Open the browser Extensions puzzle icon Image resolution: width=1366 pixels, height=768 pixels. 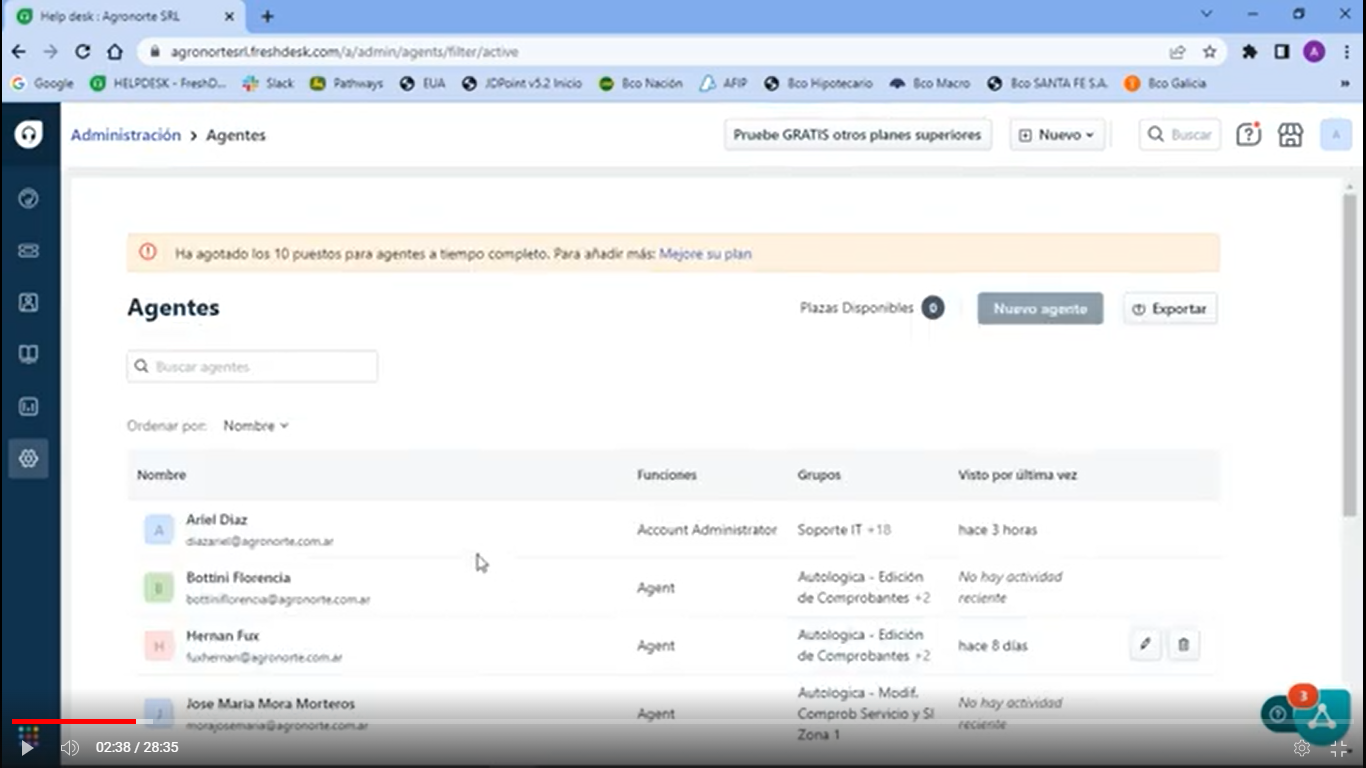pyautogui.click(x=1249, y=52)
